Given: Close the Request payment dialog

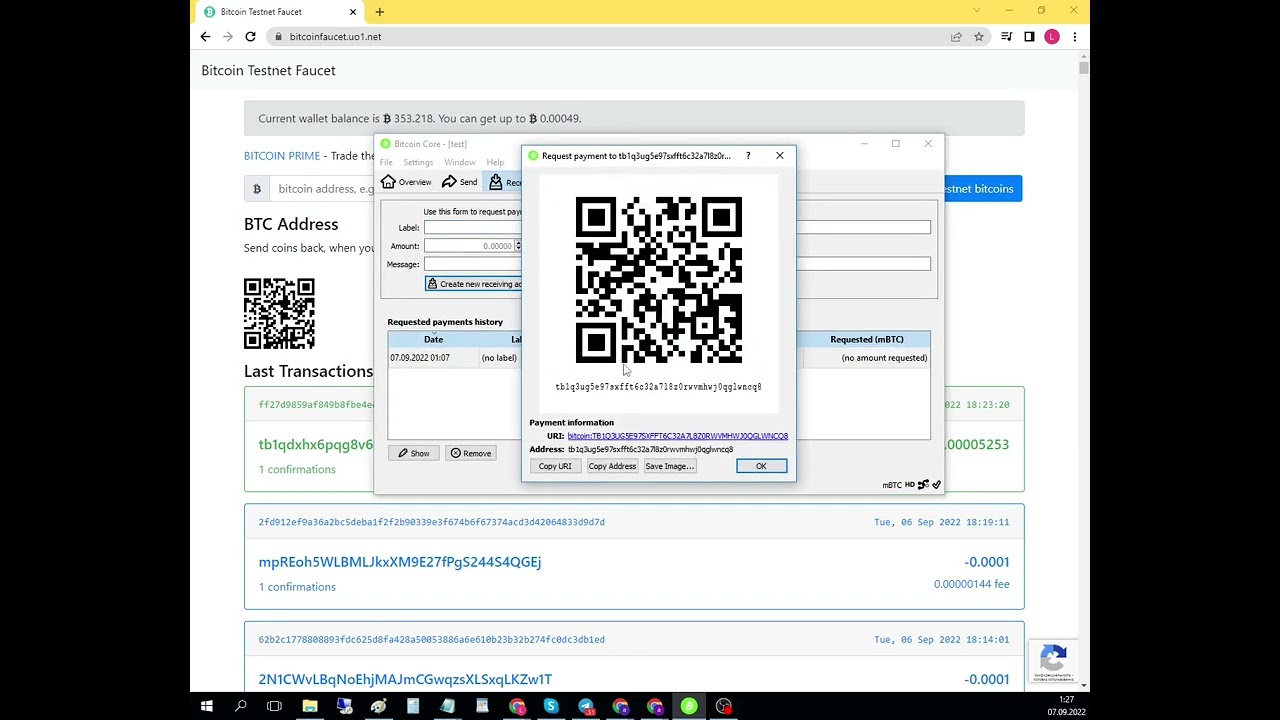Looking at the screenshot, I should pyautogui.click(x=780, y=156).
